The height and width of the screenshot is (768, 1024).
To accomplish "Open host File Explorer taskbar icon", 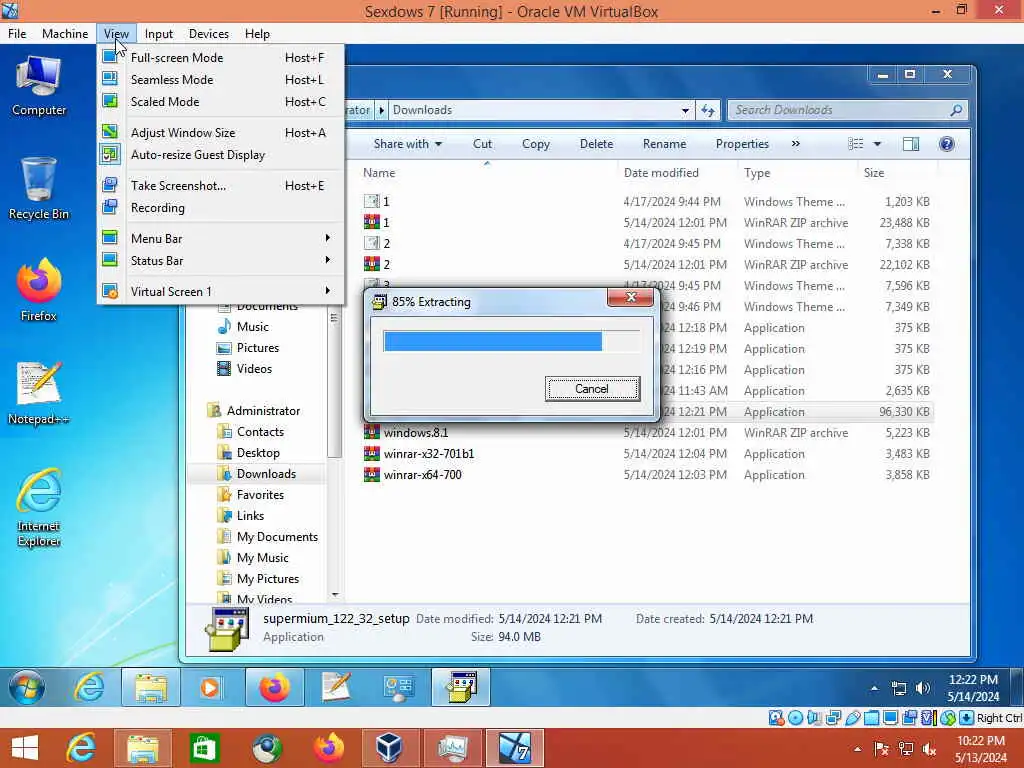I will (x=143, y=748).
